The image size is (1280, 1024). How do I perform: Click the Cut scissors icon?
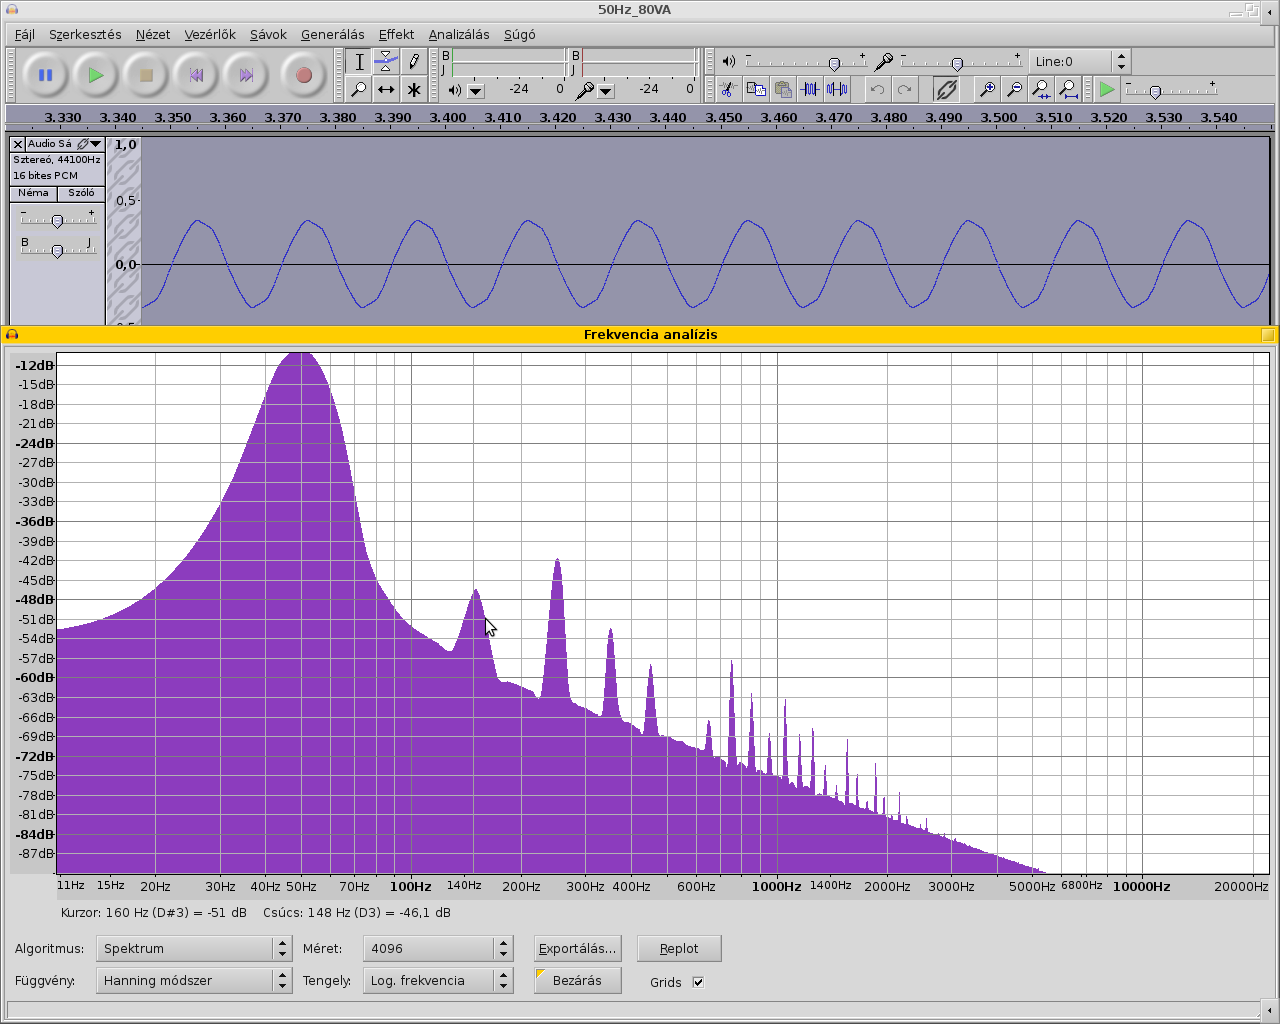(728, 90)
